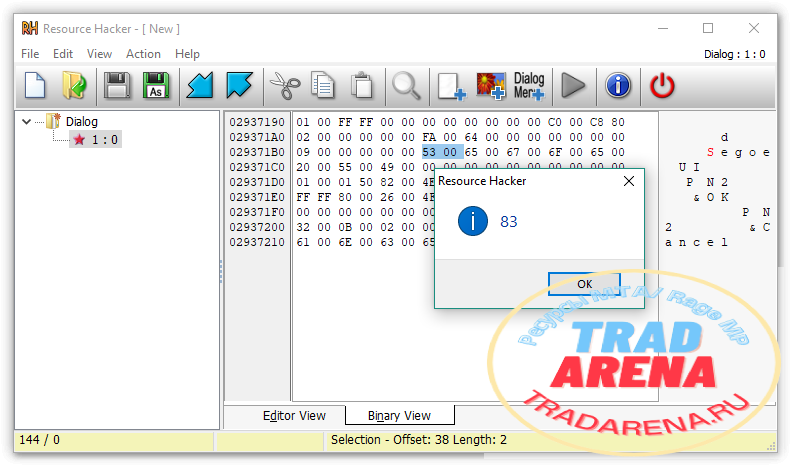Exit using red power icon
This screenshot has height=466, width=791.
click(662, 85)
